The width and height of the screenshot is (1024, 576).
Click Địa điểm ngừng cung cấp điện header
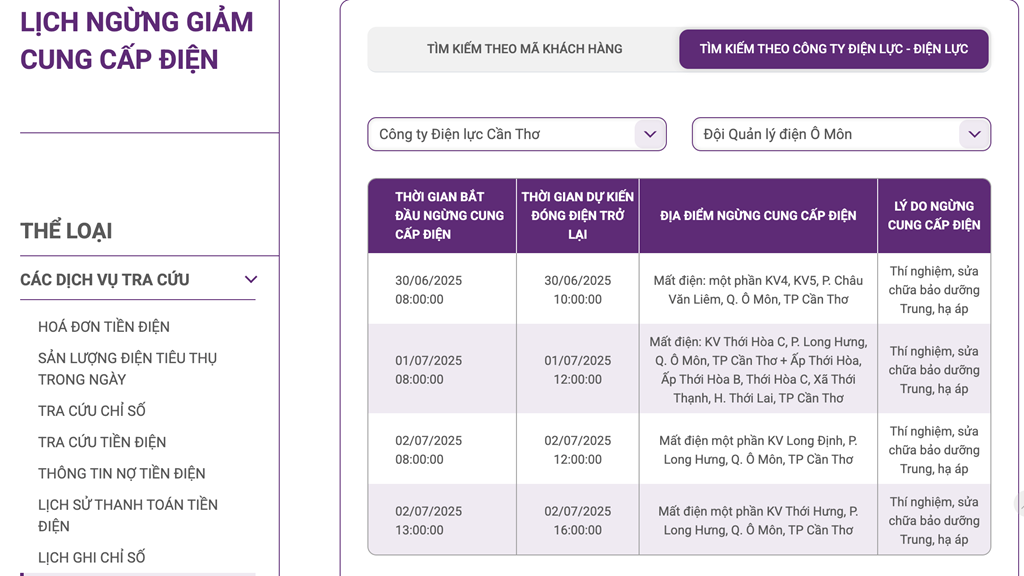[758, 216]
